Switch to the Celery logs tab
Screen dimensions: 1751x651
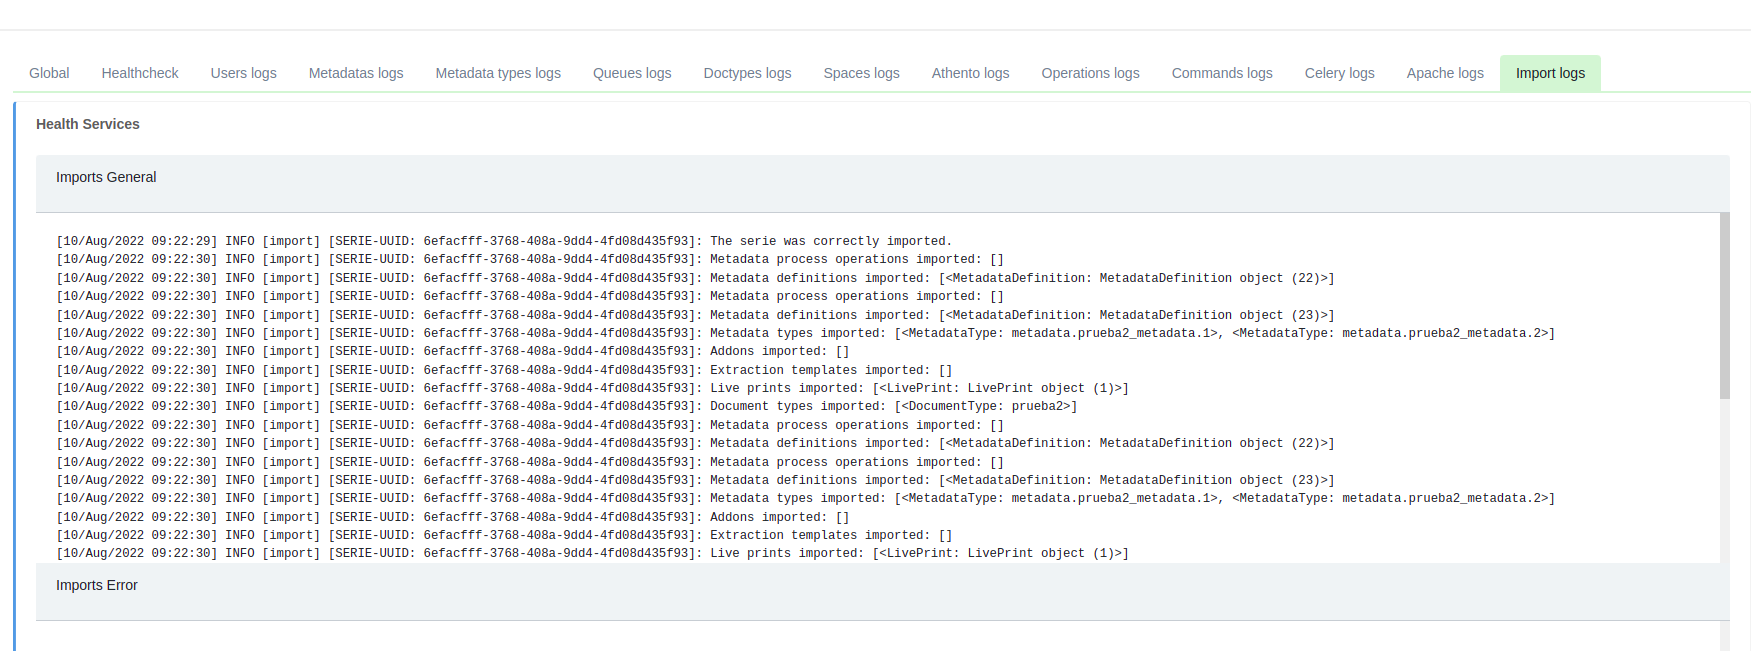tap(1339, 73)
